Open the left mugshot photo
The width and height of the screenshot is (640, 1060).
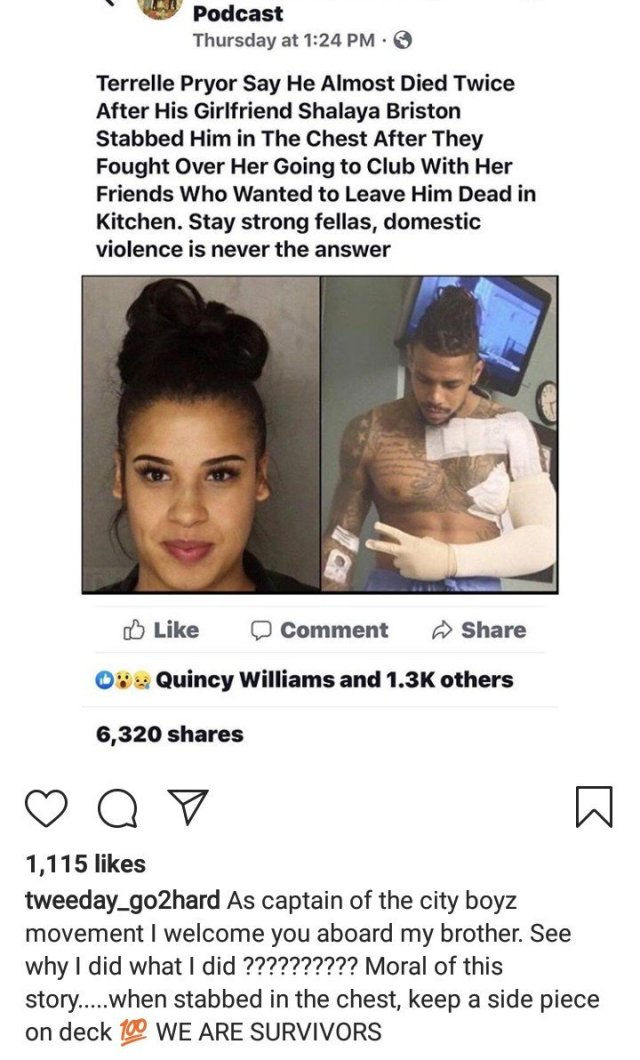click(x=201, y=435)
